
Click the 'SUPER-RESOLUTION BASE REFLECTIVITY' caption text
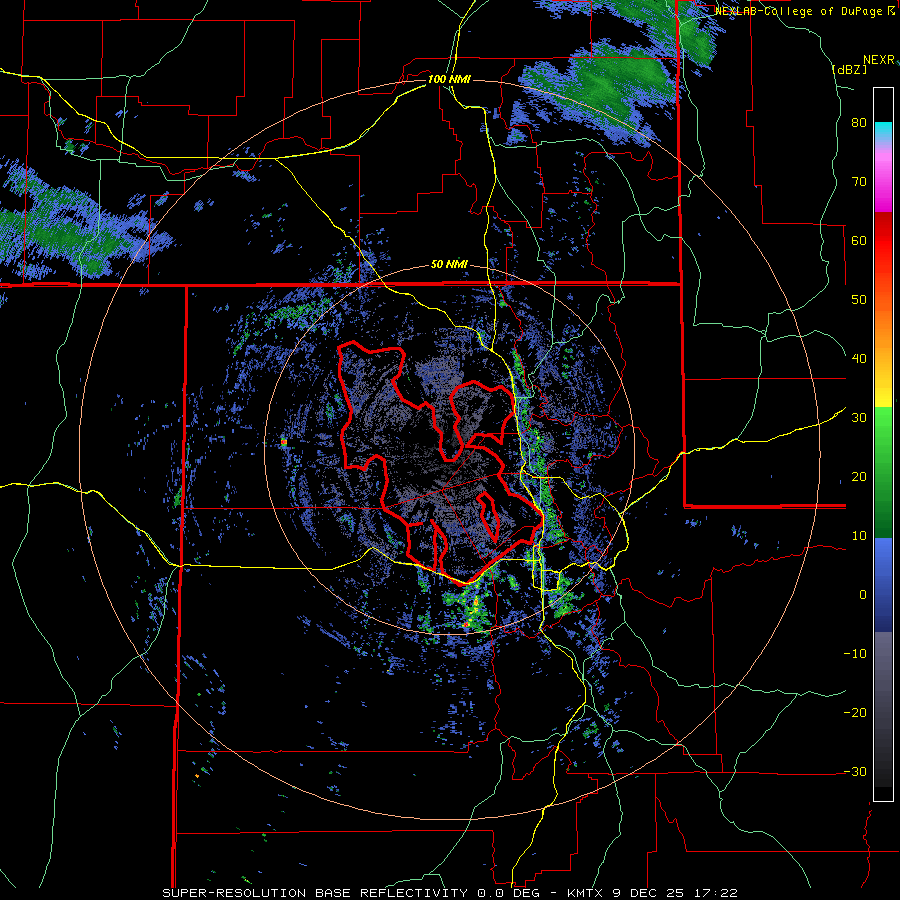(315, 893)
